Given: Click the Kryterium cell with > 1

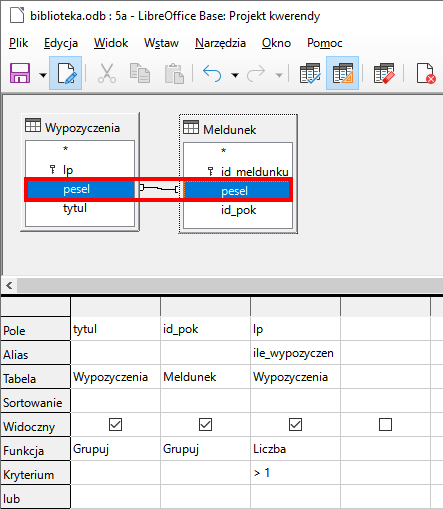Looking at the screenshot, I should coord(295,473).
